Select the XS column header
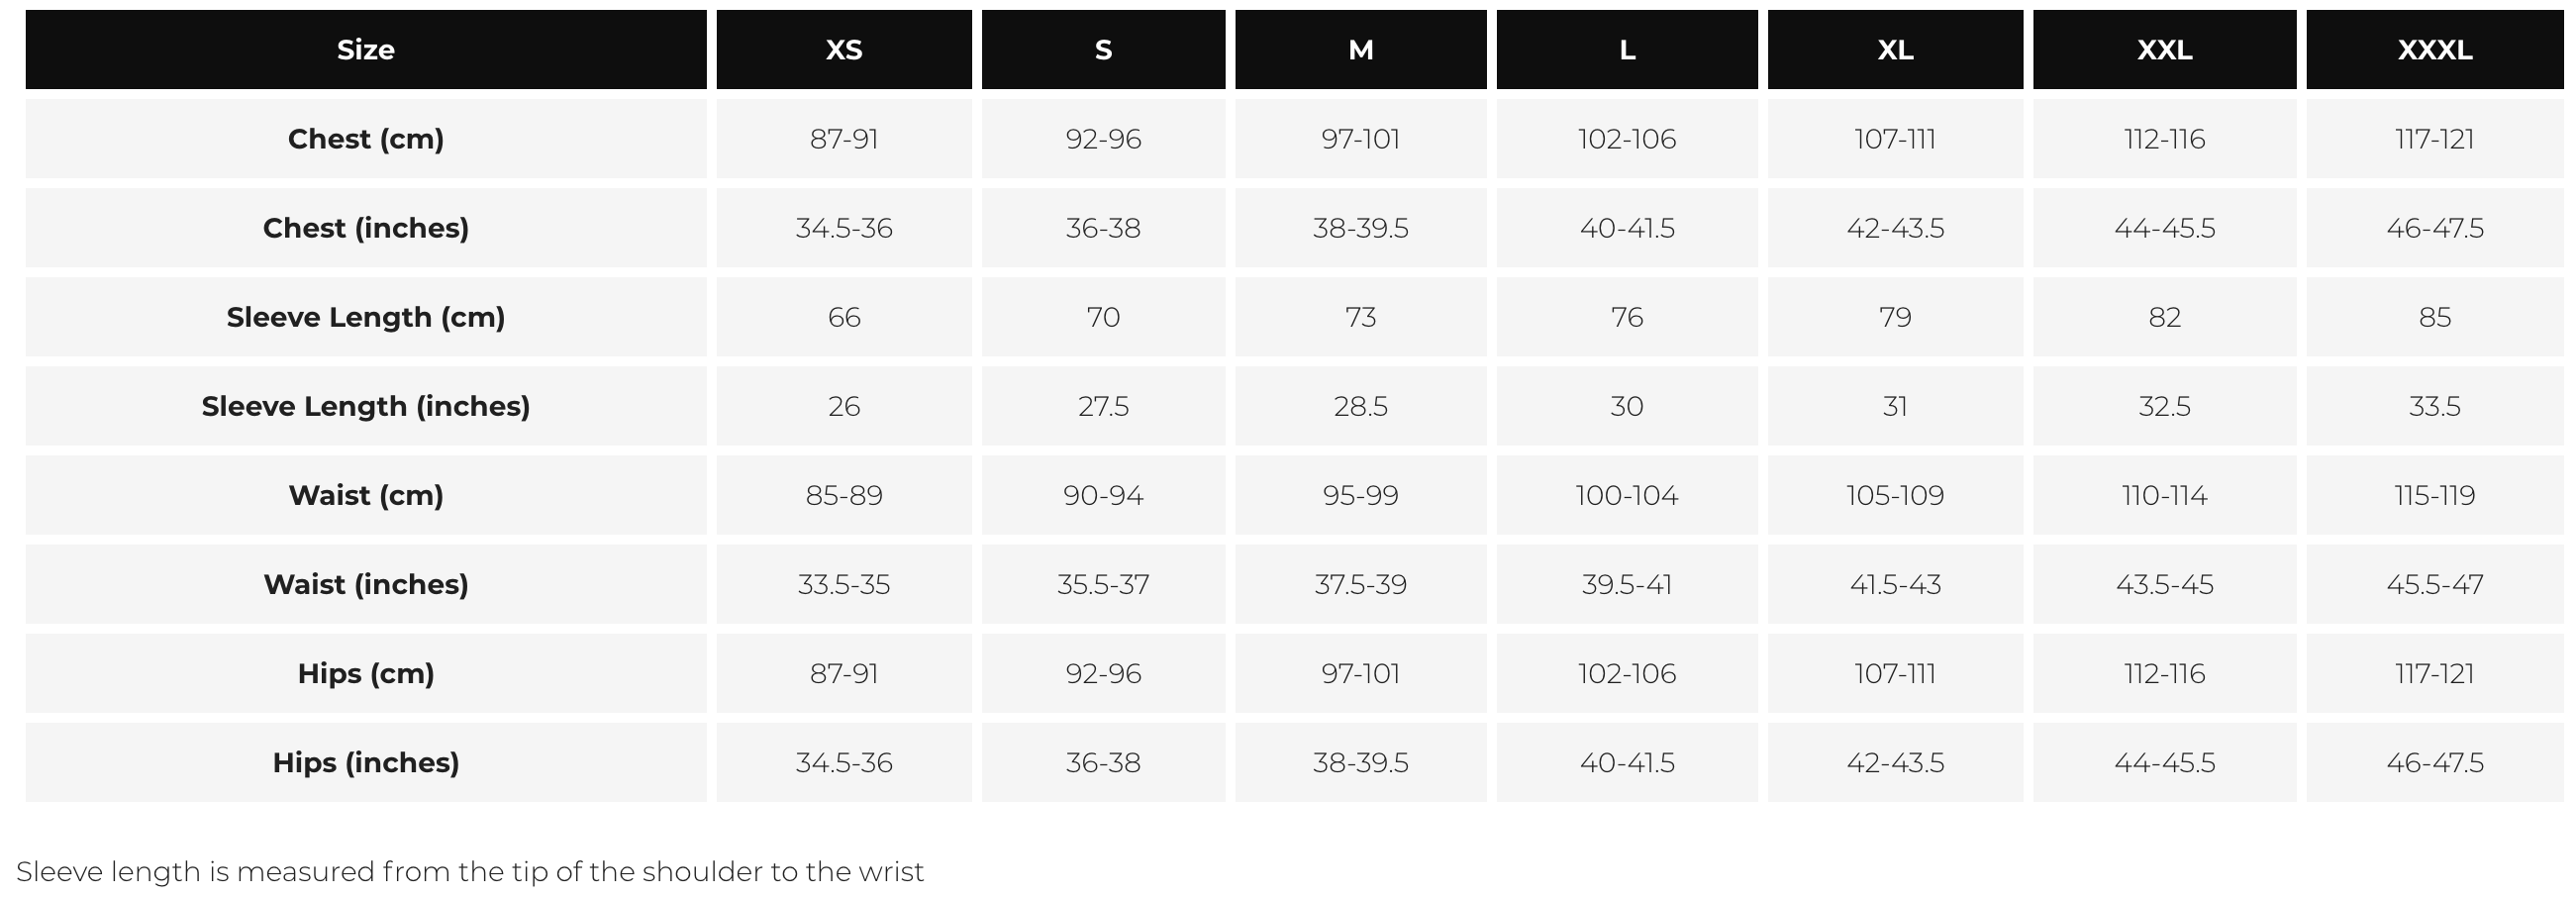 (843, 50)
